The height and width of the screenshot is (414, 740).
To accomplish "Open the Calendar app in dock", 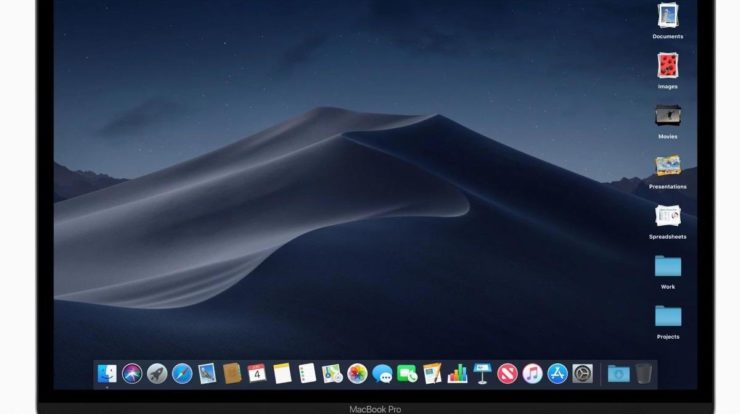I will [x=257, y=374].
